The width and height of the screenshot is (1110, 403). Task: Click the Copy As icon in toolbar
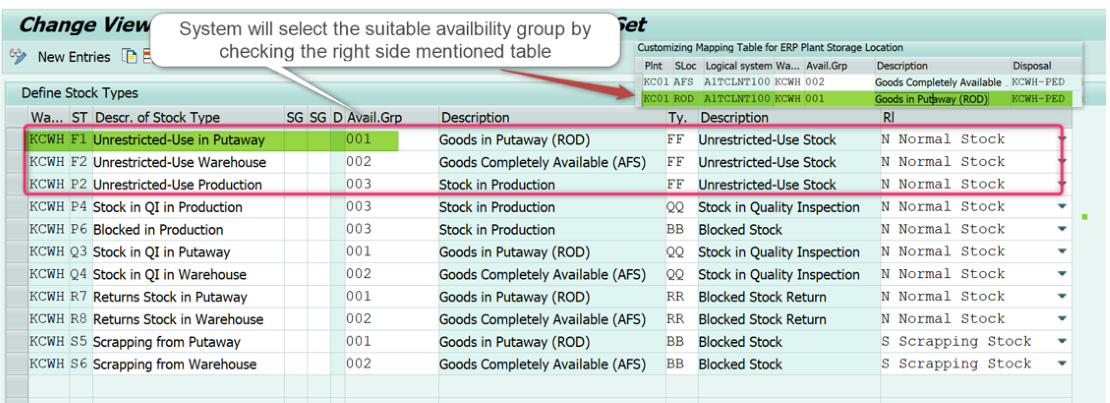click(x=129, y=57)
